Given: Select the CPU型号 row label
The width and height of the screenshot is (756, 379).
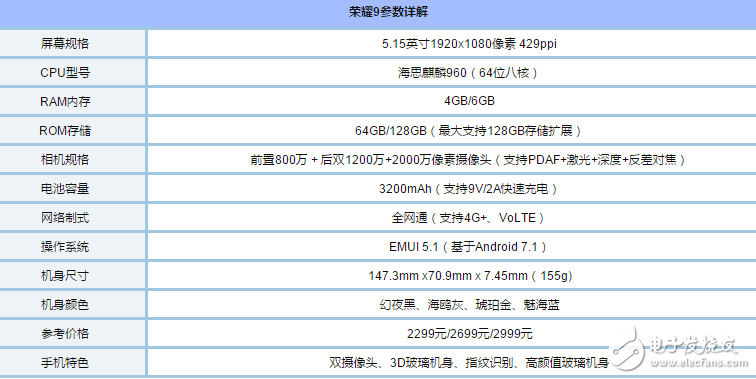Looking at the screenshot, I should (x=65, y=72).
